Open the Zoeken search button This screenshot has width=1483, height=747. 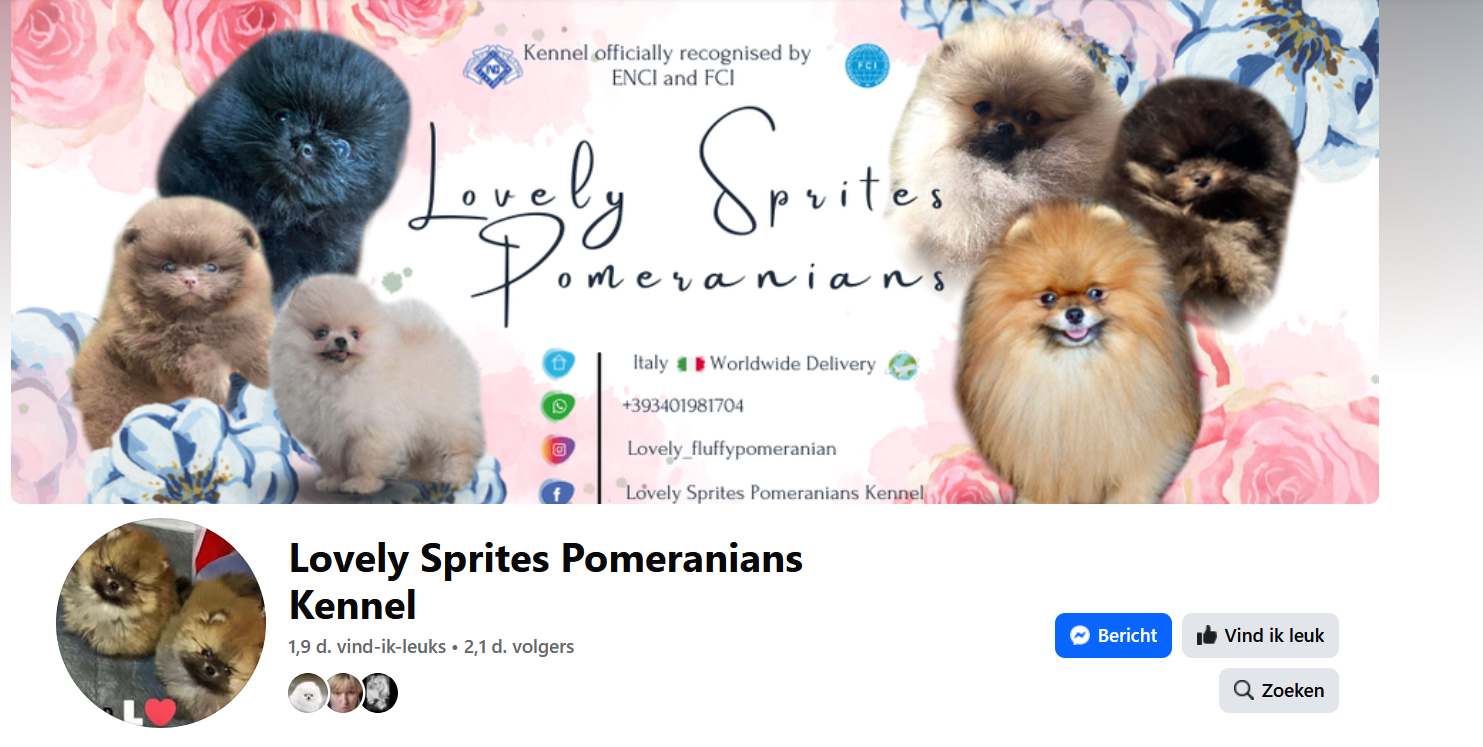pos(1279,690)
